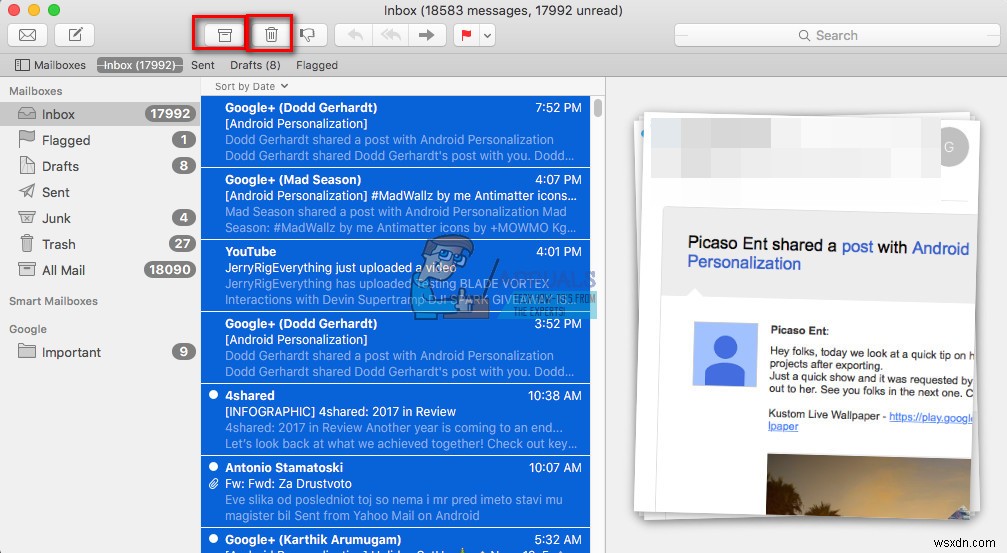Click the Inbox 17992 unread badge
This screenshot has width=1007, height=553.
170,114
